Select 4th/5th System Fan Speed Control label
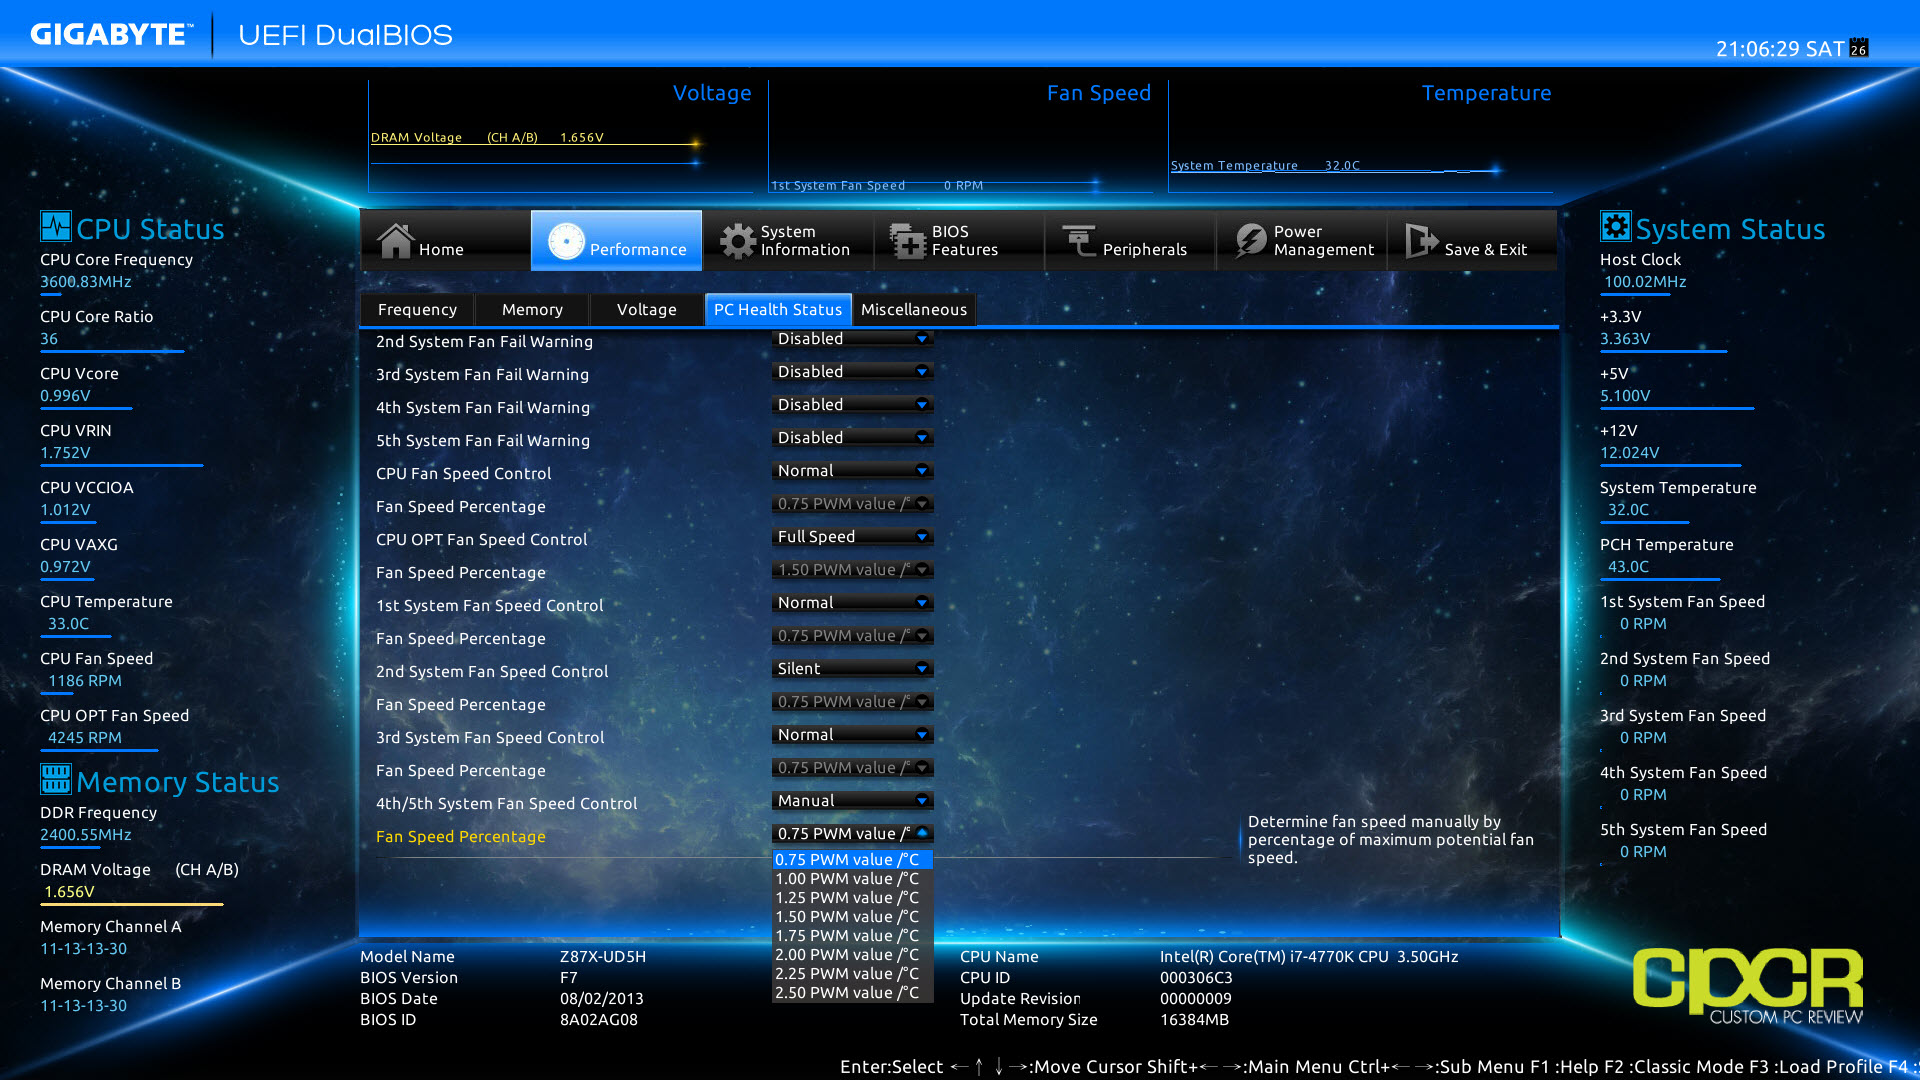This screenshot has height=1080, width=1920. coord(506,804)
